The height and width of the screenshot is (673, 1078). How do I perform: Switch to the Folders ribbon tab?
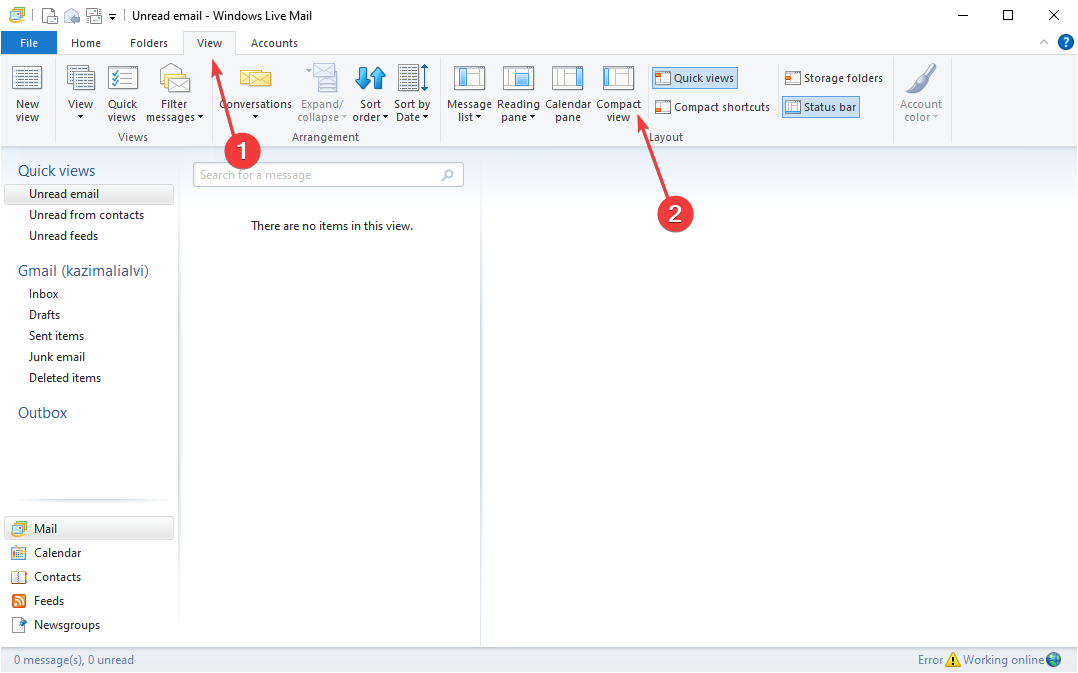pyautogui.click(x=149, y=43)
